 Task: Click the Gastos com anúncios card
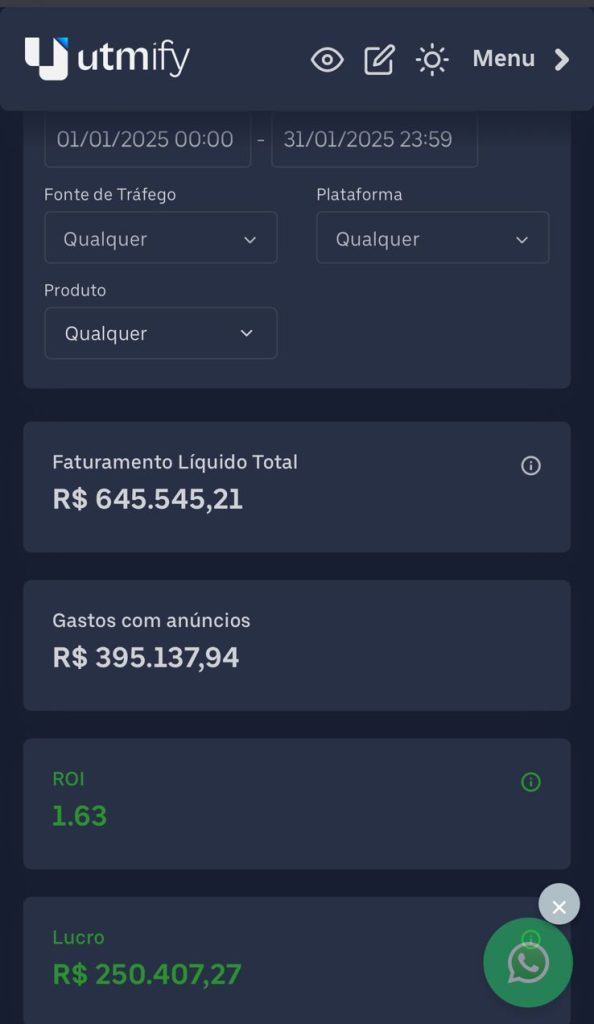click(297, 645)
